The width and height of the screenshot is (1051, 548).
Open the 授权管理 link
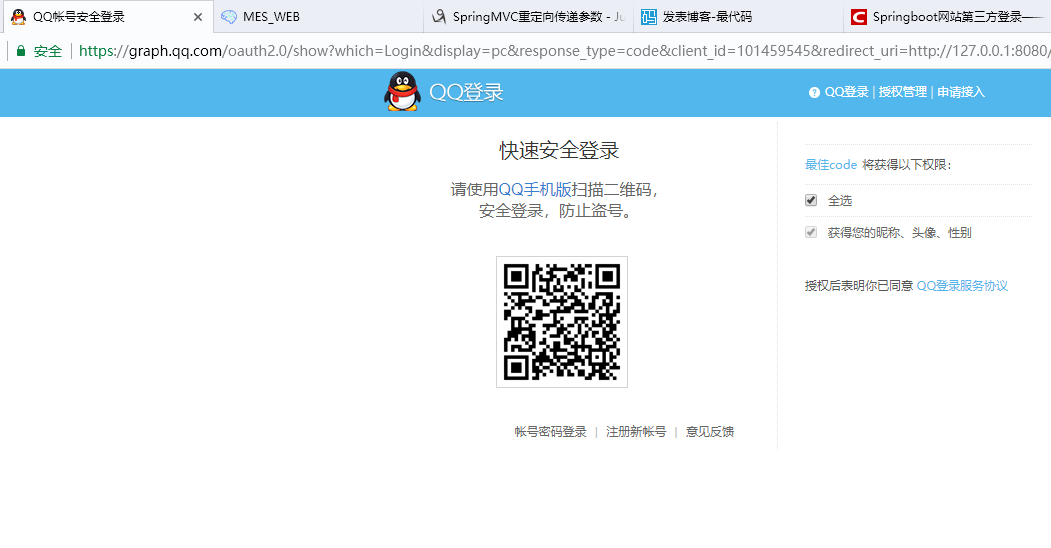(903, 92)
